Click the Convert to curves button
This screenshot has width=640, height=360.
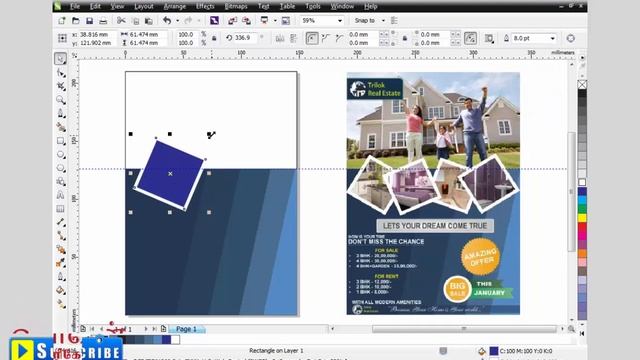click(x=571, y=38)
